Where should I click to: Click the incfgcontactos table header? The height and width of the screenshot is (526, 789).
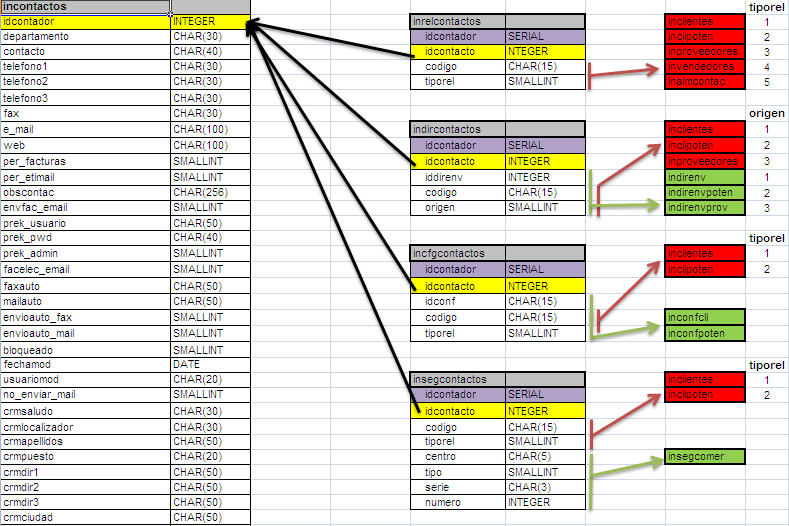(x=457, y=254)
